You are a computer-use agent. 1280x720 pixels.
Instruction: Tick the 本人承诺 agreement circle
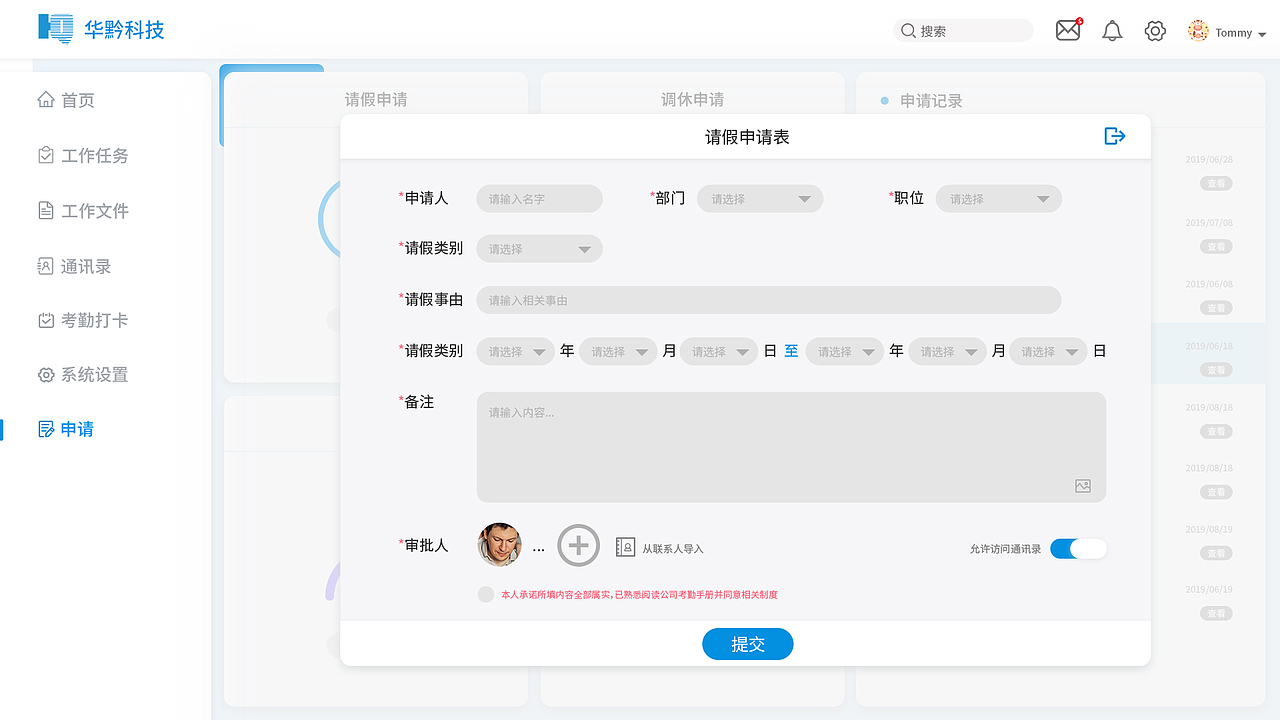(x=486, y=594)
